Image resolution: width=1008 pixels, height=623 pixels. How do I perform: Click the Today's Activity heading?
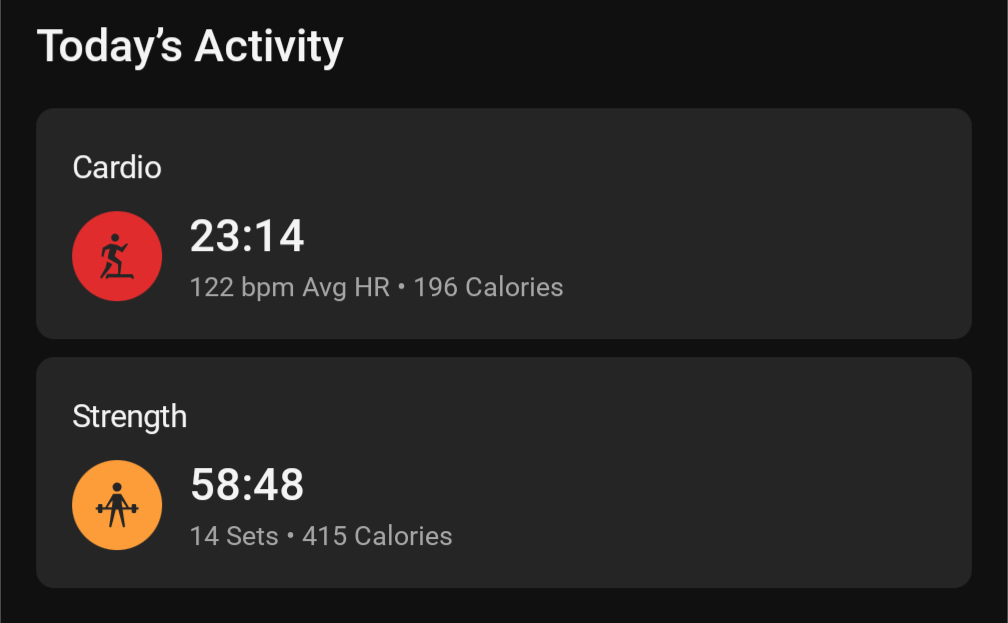pyautogui.click(x=190, y=46)
